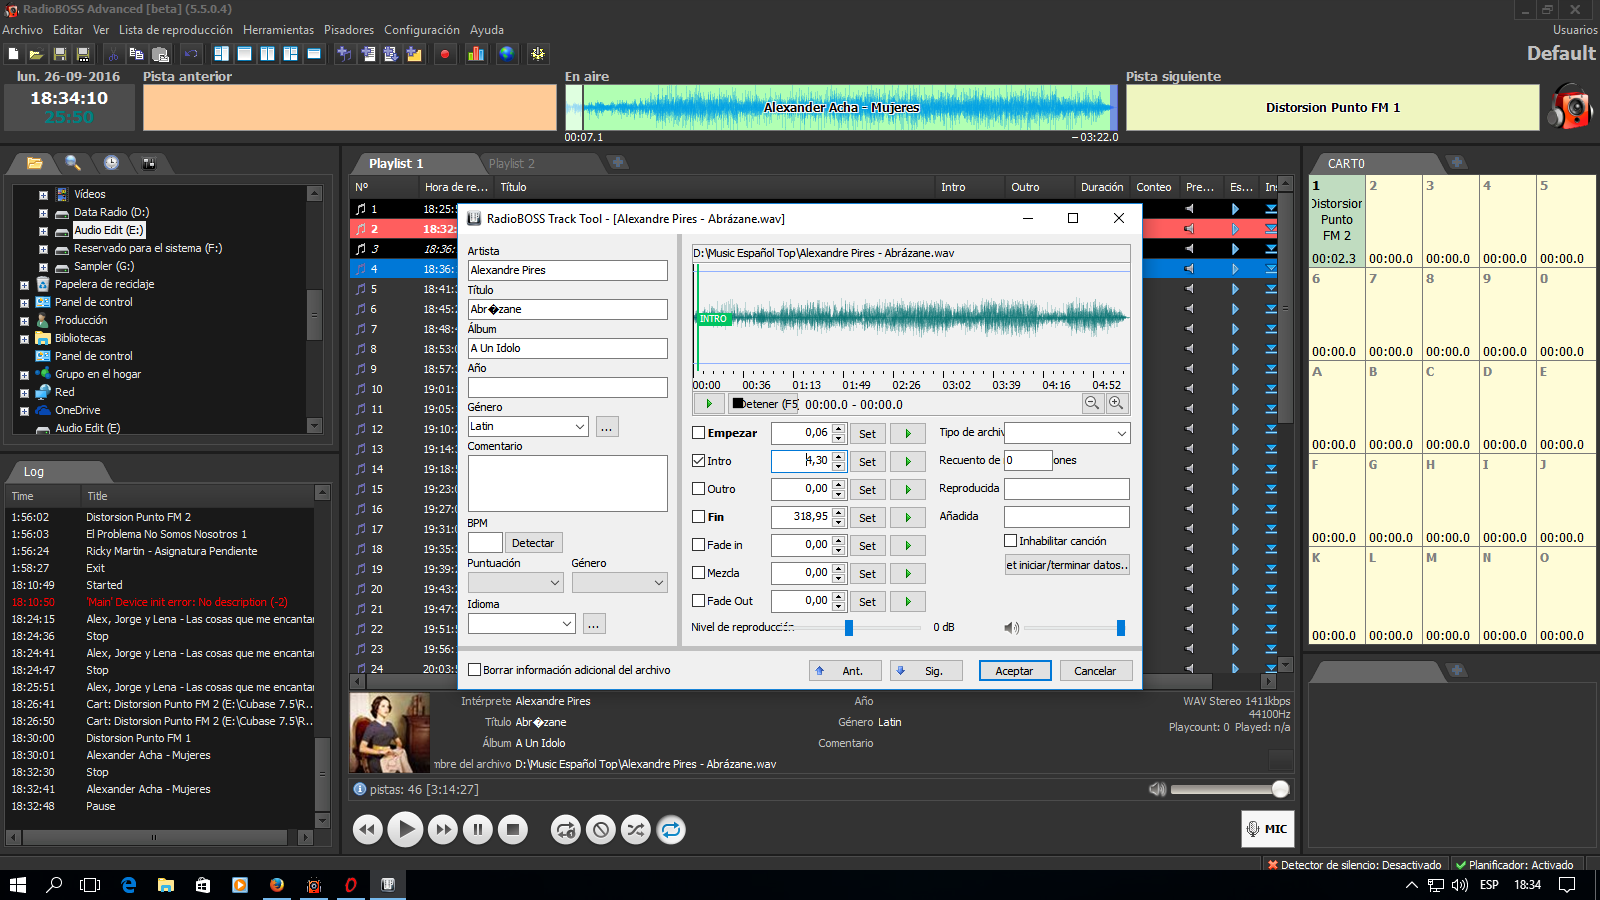Toggle shuffle playback button
This screenshot has height=900, width=1600.
point(635,829)
